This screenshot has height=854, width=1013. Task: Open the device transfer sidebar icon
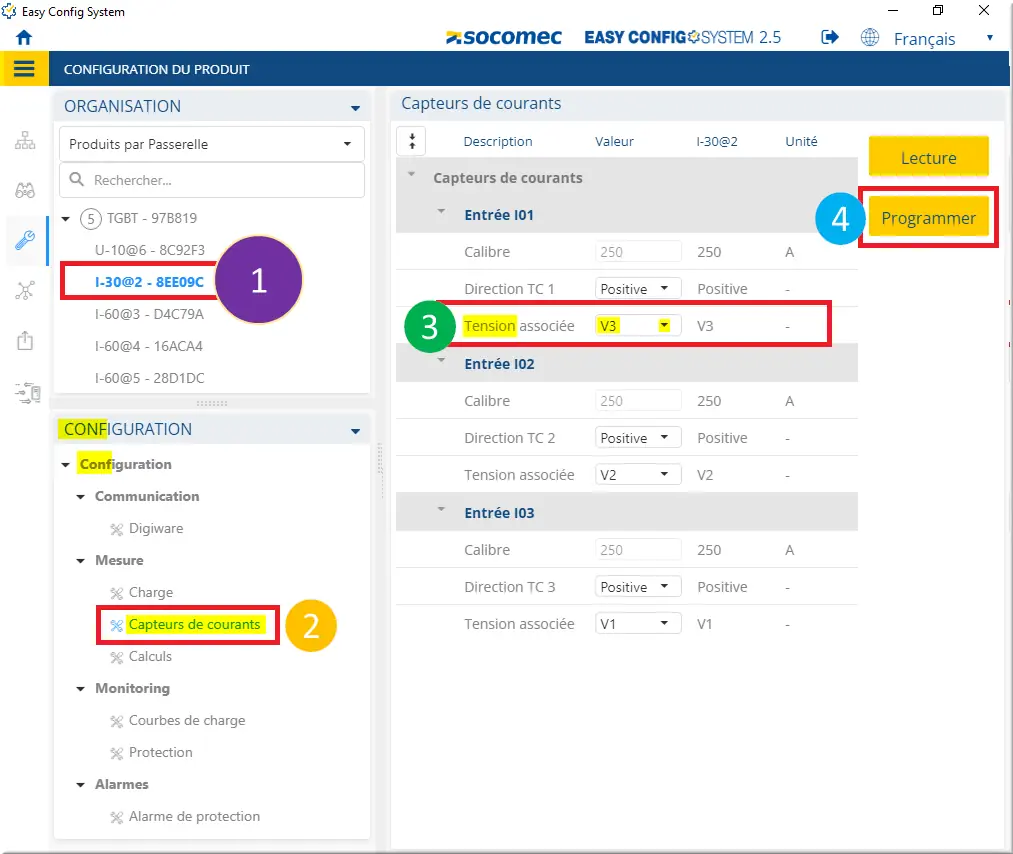pyautogui.click(x=27, y=392)
